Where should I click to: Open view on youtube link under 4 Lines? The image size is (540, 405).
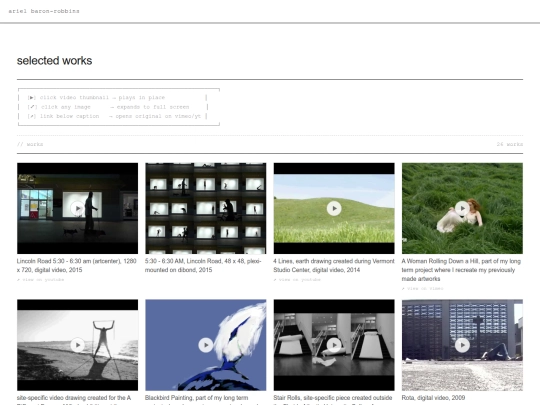click(297, 280)
